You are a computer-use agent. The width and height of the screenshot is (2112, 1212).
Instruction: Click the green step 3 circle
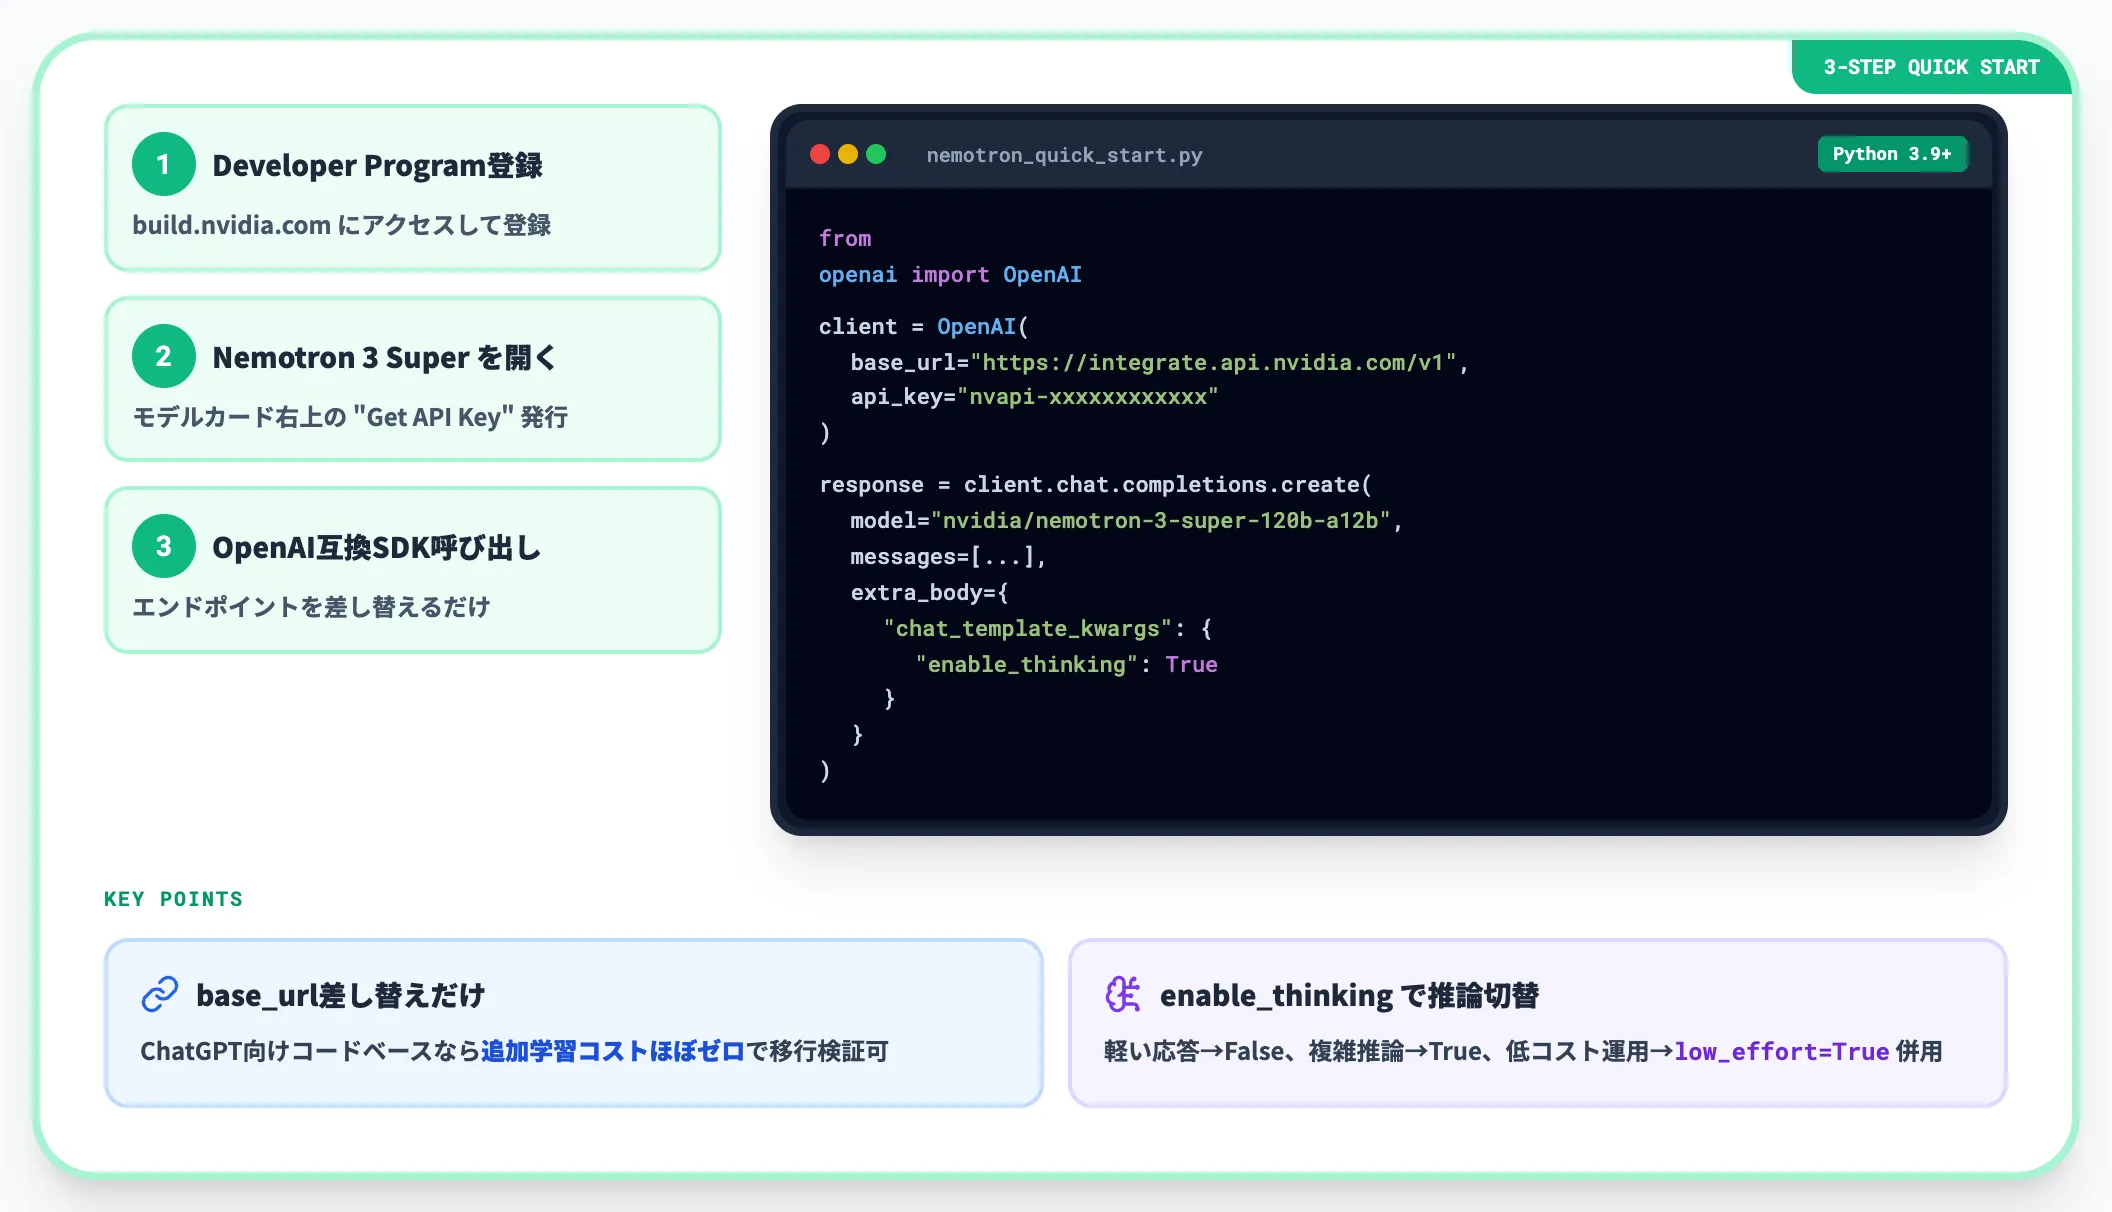point(163,546)
